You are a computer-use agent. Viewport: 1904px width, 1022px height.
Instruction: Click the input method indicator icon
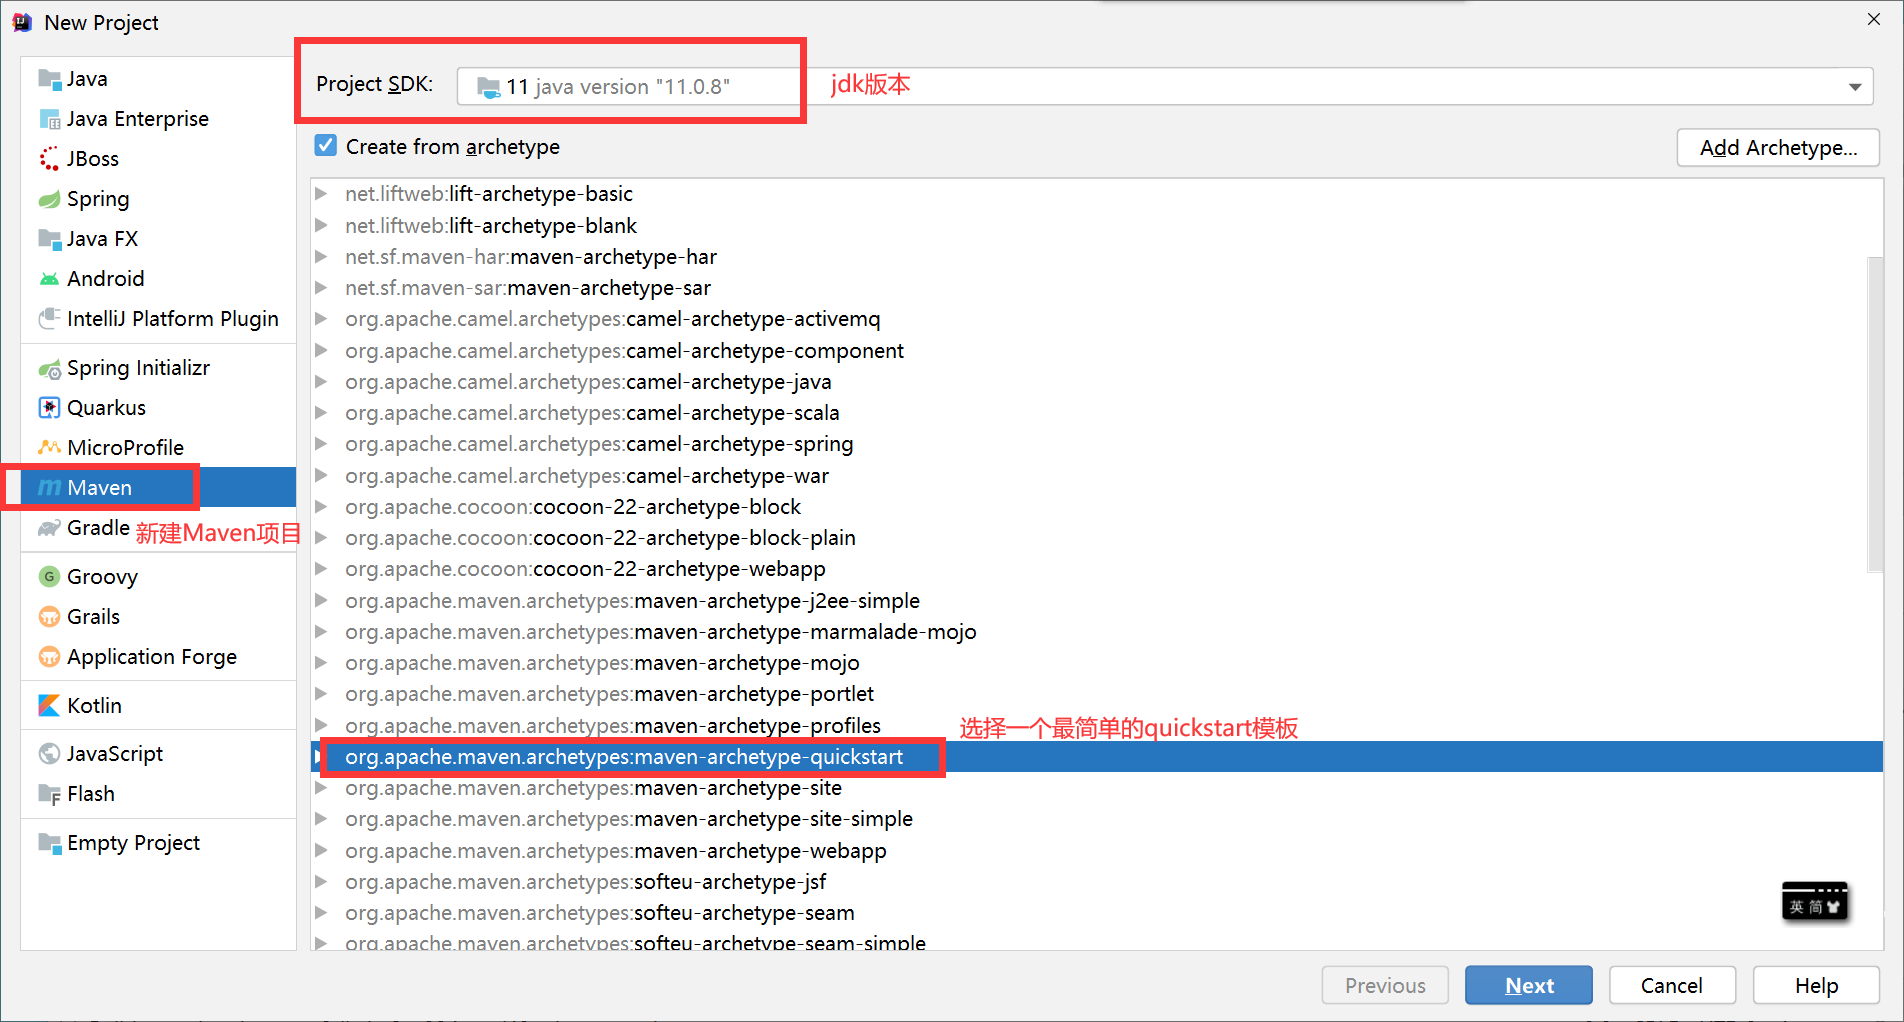(1815, 903)
